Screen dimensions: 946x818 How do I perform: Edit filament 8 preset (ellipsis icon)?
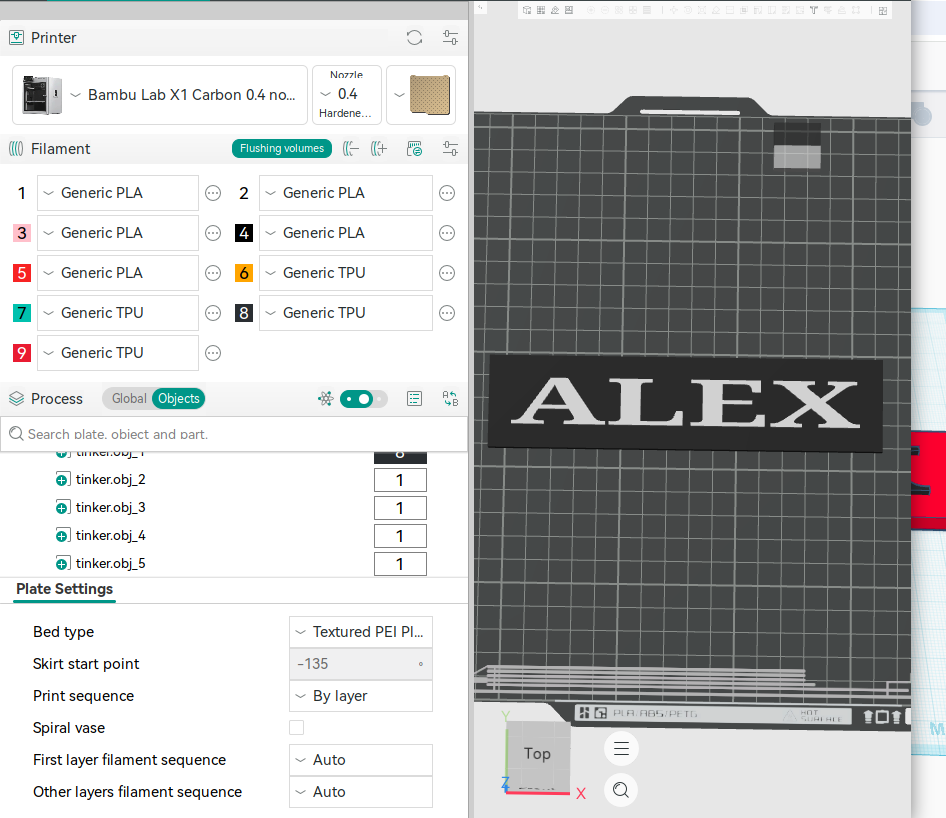tap(447, 313)
